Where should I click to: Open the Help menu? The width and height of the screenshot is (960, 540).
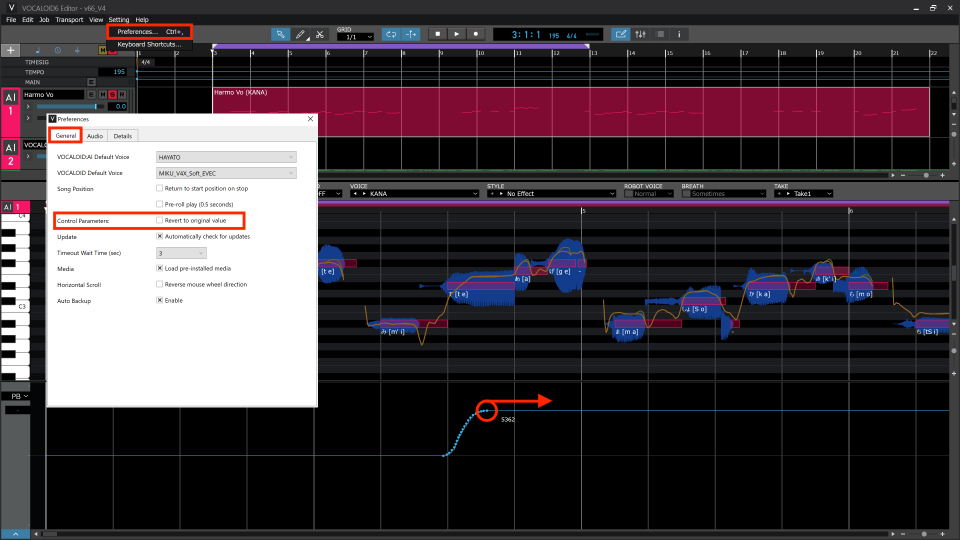click(x=142, y=20)
